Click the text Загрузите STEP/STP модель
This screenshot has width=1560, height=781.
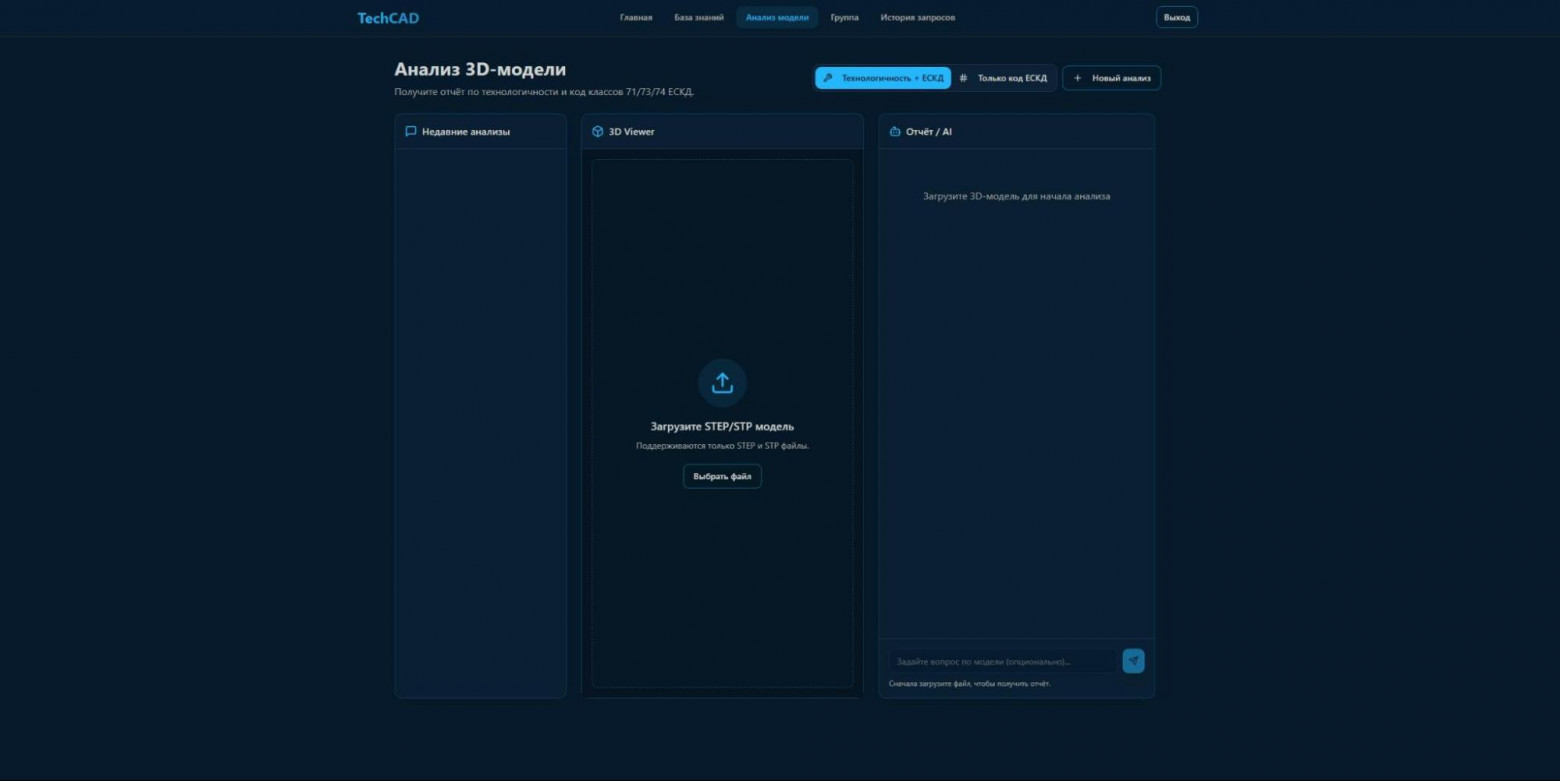722,427
